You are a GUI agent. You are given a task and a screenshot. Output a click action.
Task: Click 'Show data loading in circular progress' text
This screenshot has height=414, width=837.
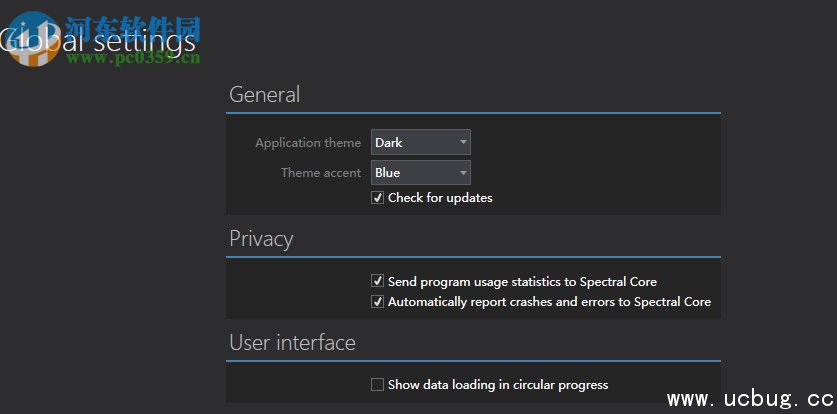point(498,385)
